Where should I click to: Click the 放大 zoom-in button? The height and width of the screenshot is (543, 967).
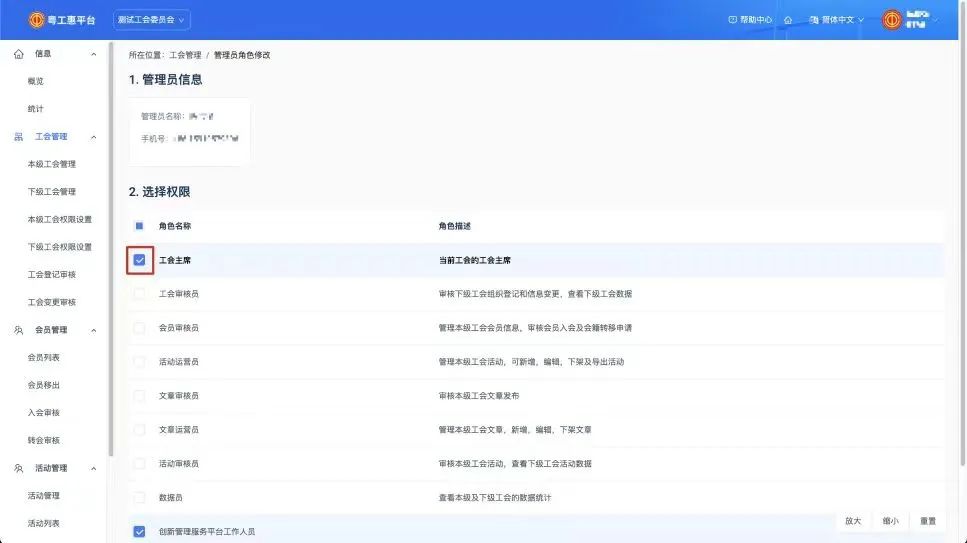pyautogui.click(x=853, y=521)
